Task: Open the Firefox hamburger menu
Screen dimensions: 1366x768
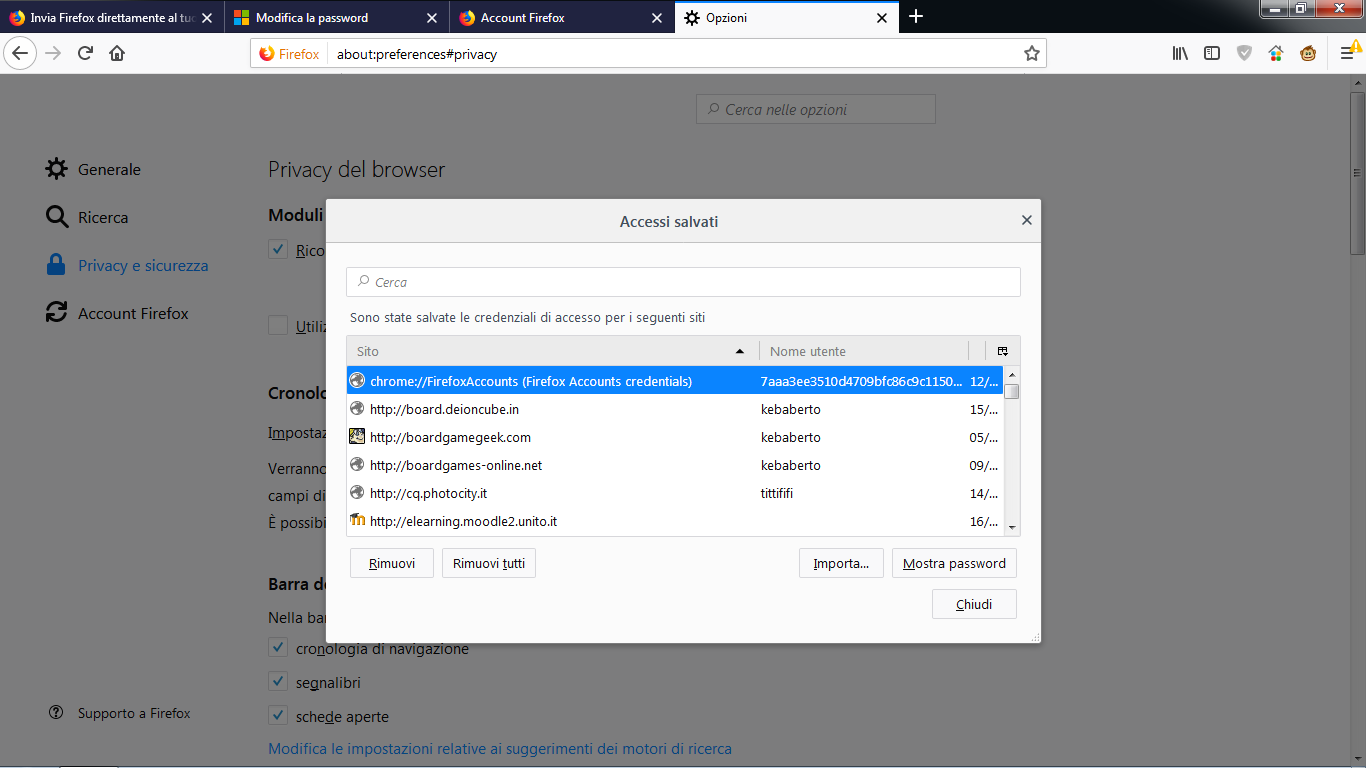Action: point(1347,53)
